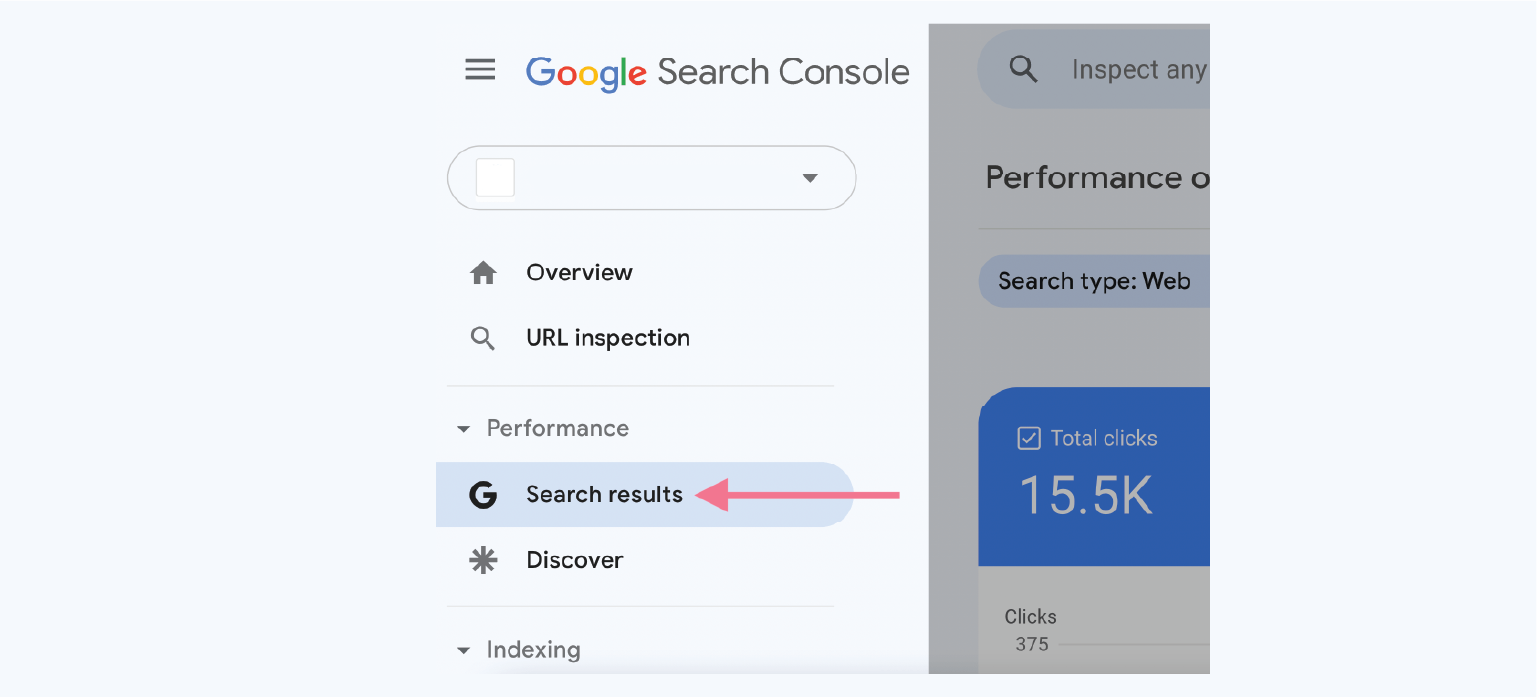Open the hamburger main menu

tap(480, 70)
